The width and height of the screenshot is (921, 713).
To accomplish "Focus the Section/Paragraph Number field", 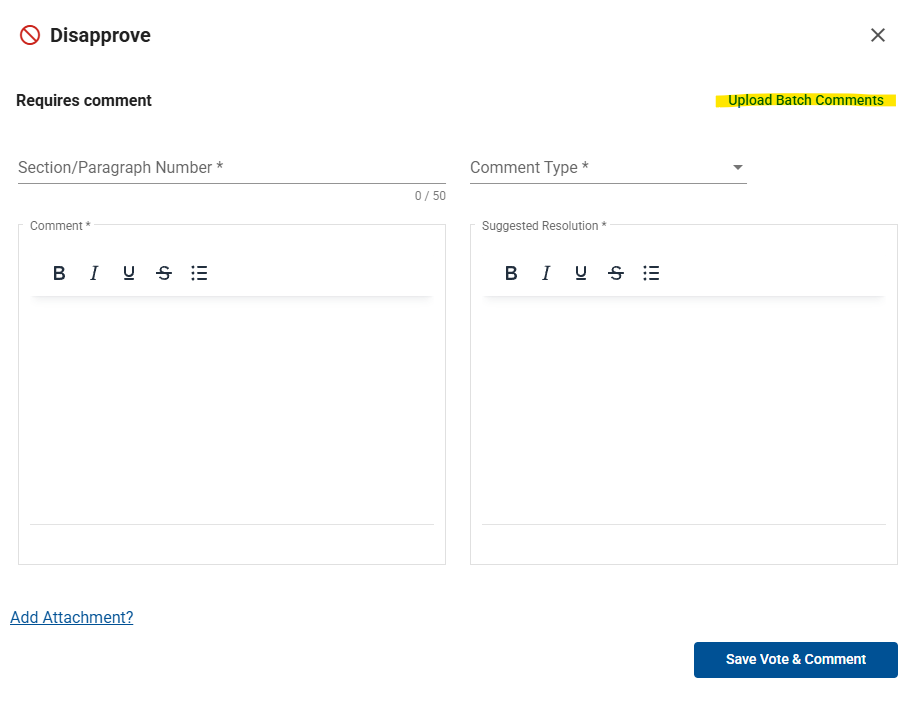I will click(x=231, y=168).
